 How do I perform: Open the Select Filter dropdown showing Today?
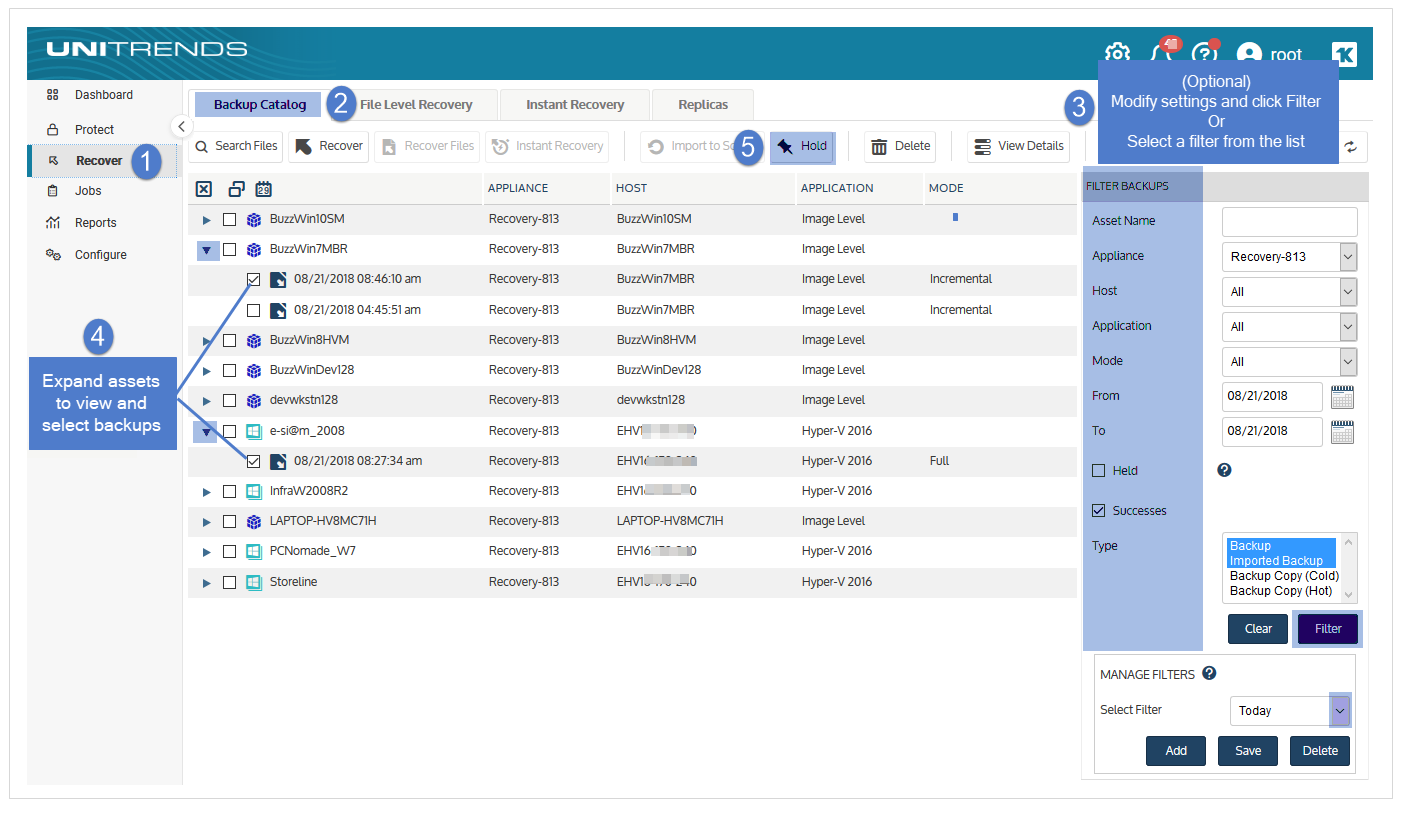click(x=1290, y=711)
